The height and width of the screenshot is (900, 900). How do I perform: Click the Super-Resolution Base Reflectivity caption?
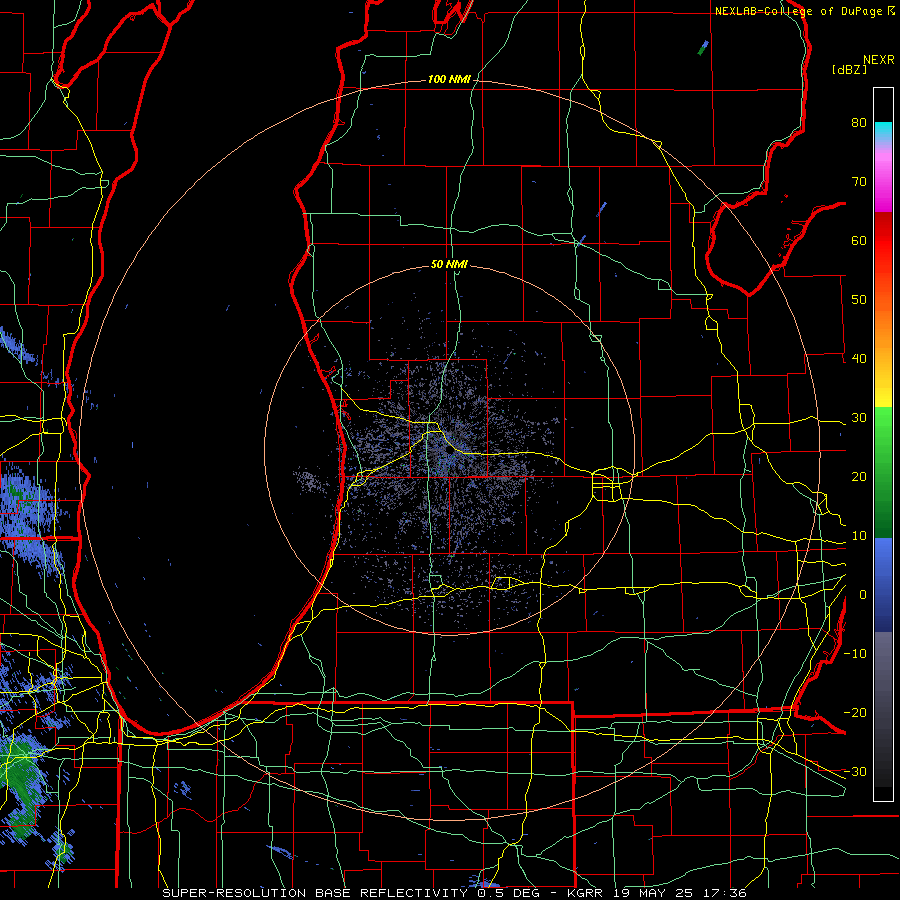tap(455, 893)
